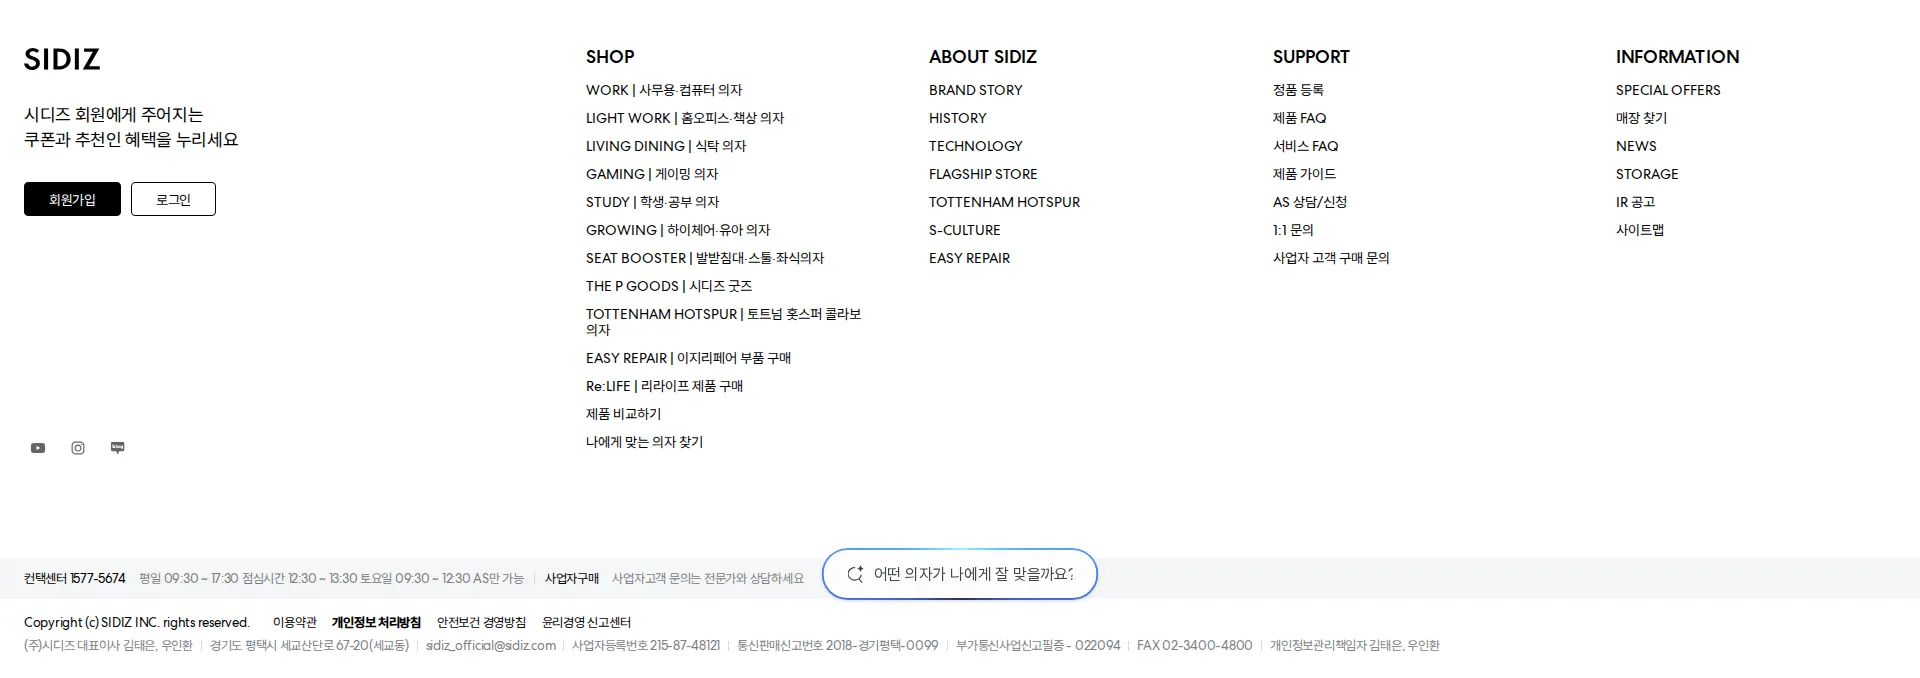The height and width of the screenshot is (678, 1920).
Task: Open IR 공고 link
Action: tap(1635, 202)
